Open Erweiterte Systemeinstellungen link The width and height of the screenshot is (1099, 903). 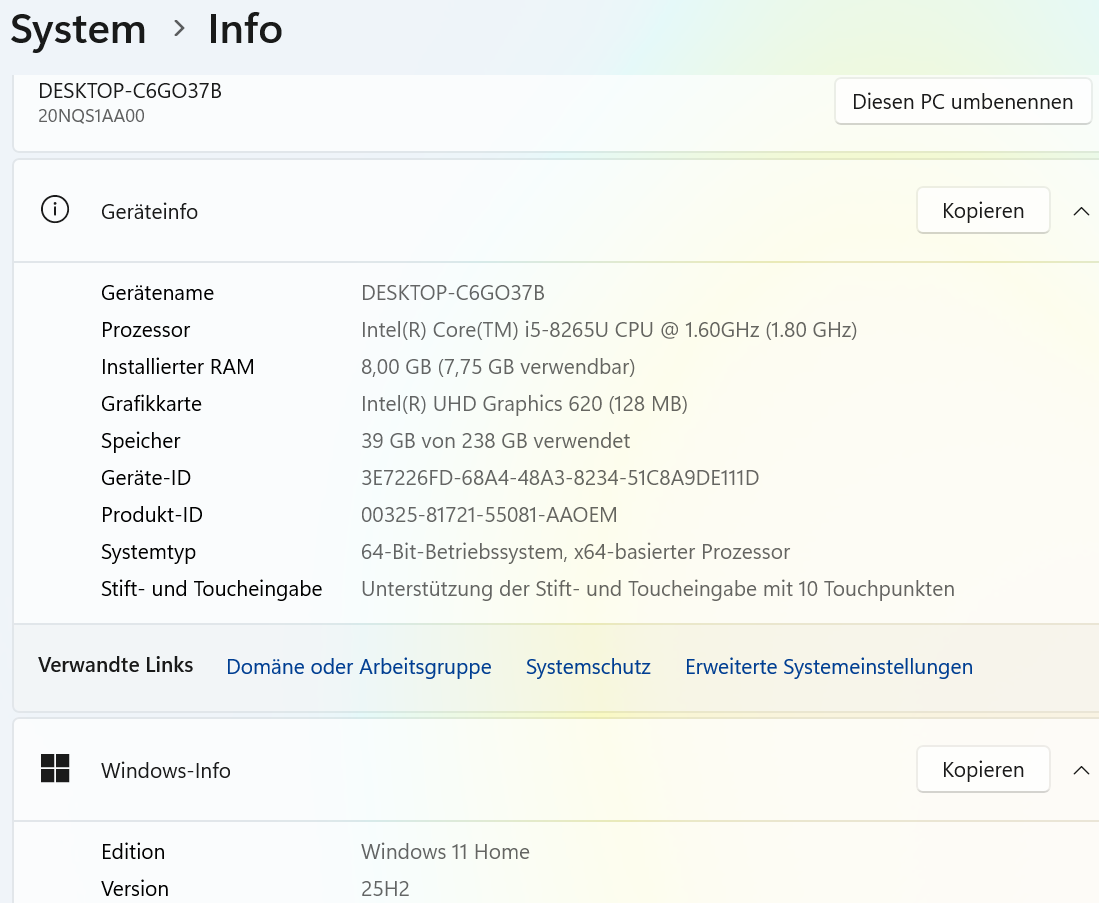tap(828, 666)
